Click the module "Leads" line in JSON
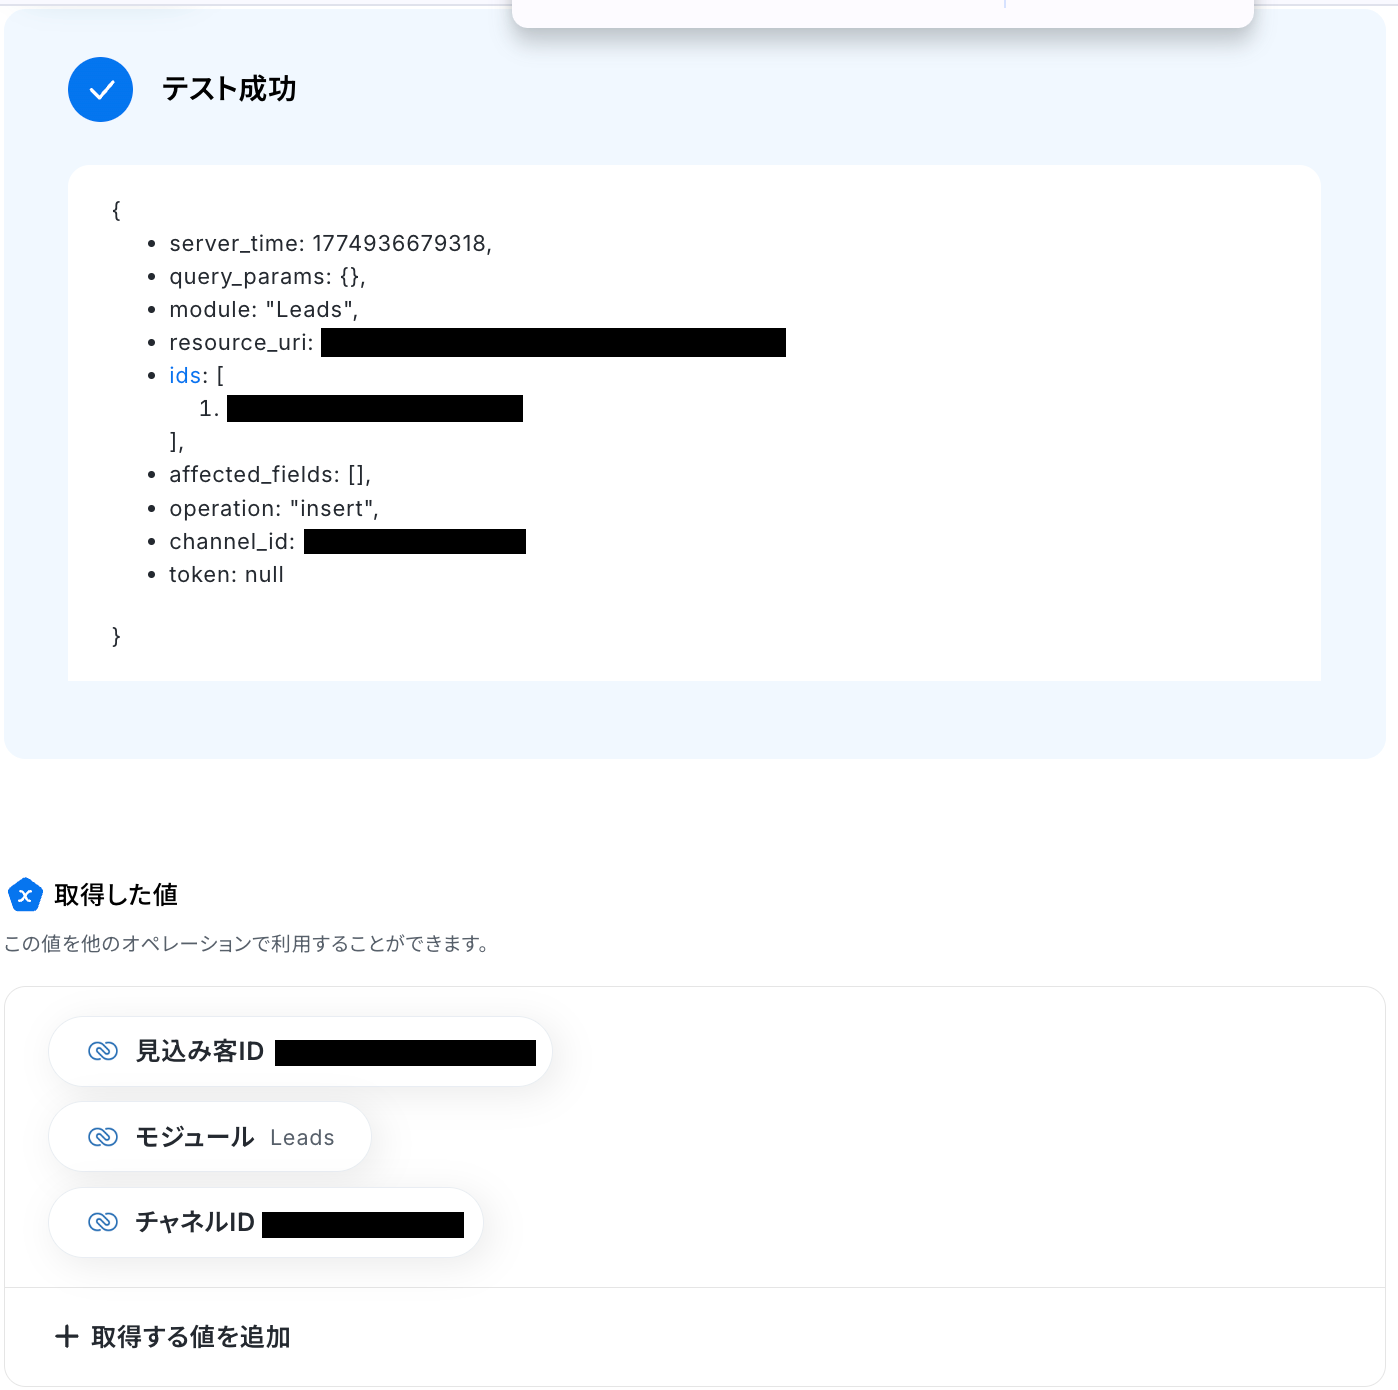 click(x=264, y=310)
